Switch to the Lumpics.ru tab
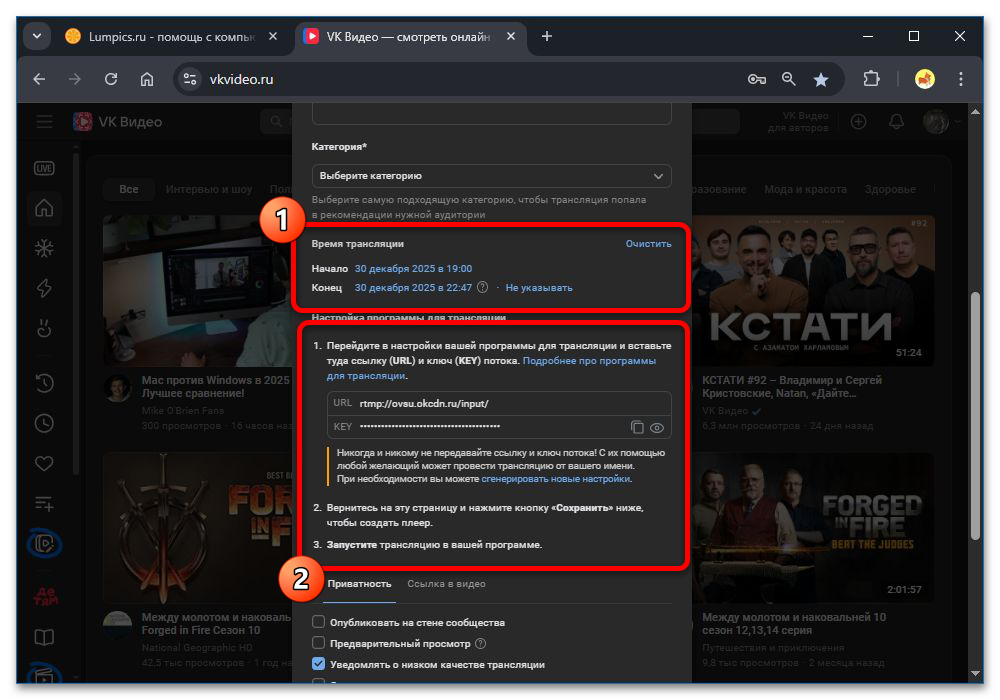This screenshot has width=1000, height=700. click(171, 36)
